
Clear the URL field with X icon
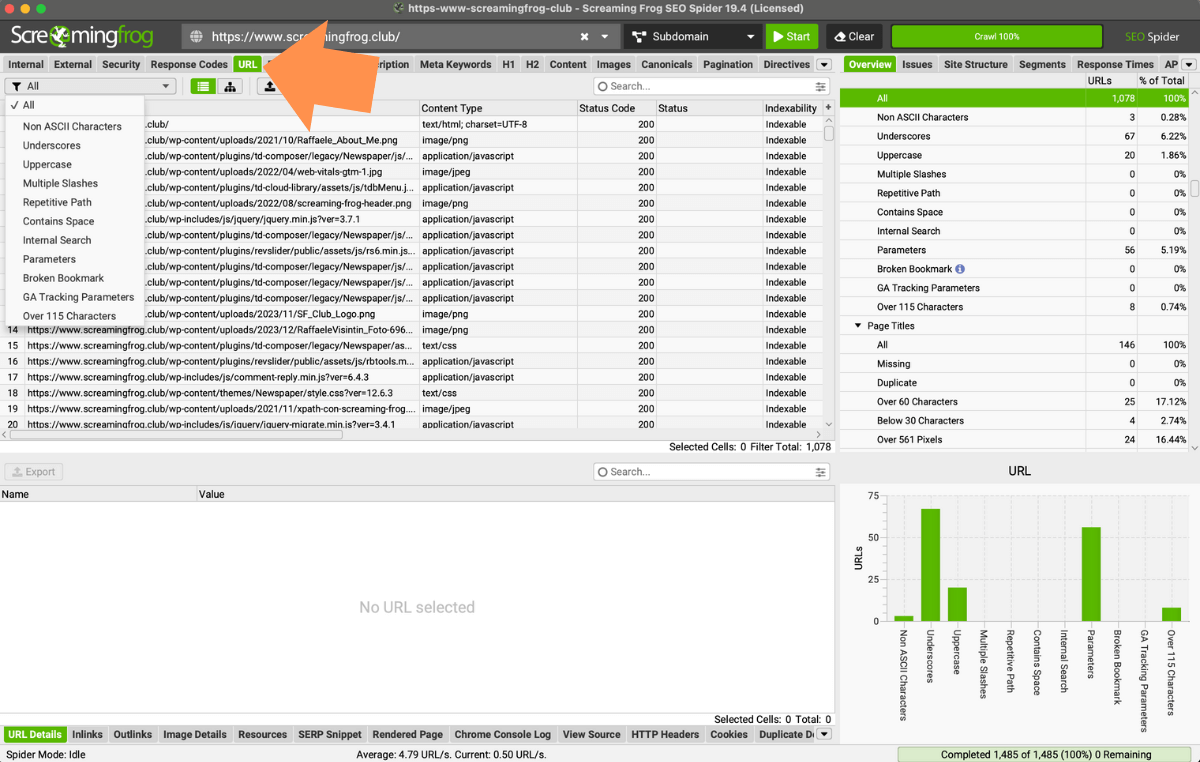(x=584, y=37)
